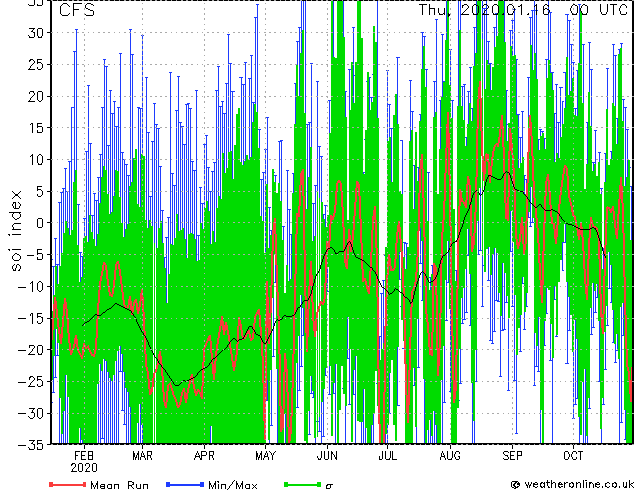Click the chart date 'Thu, 2020.01.16 00 UTC'
This screenshot has height=490, width=634.
pyautogui.click(x=522, y=10)
